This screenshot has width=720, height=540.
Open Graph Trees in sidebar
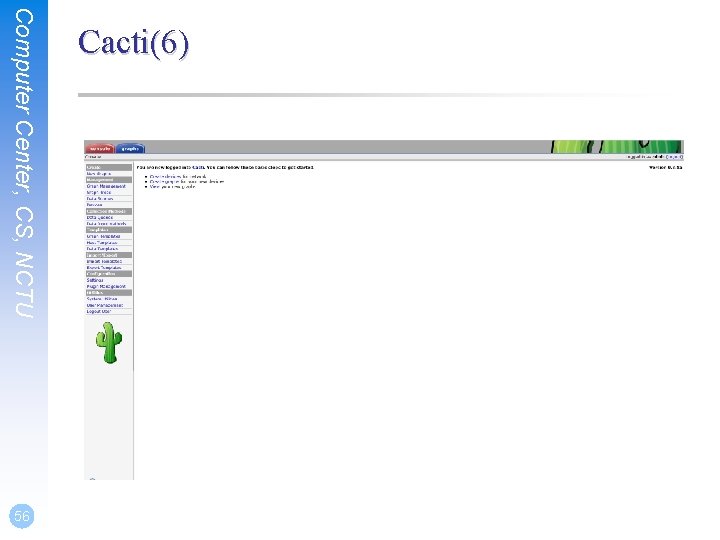(99, 193)
